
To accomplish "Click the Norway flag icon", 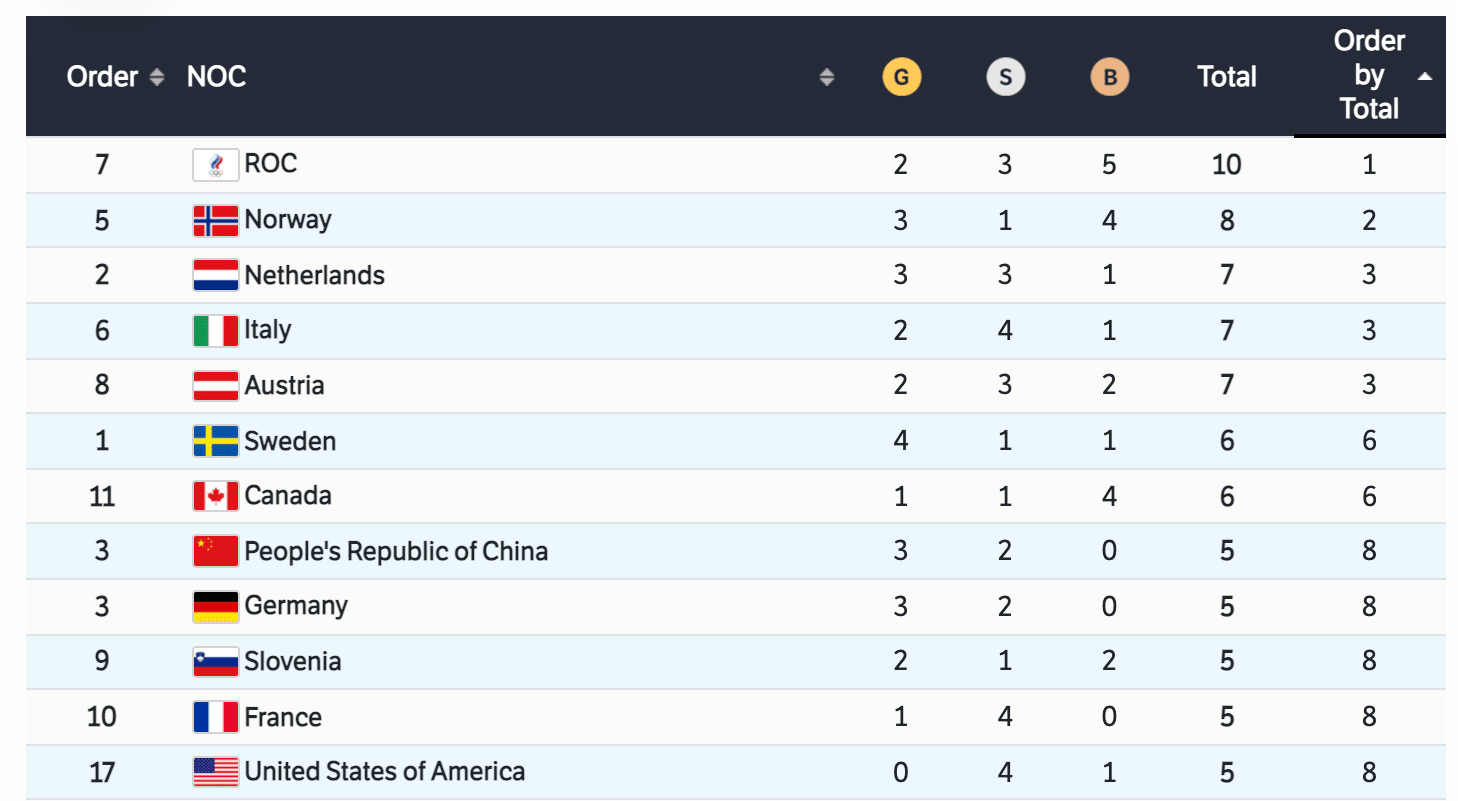I will tap(215, 220).
